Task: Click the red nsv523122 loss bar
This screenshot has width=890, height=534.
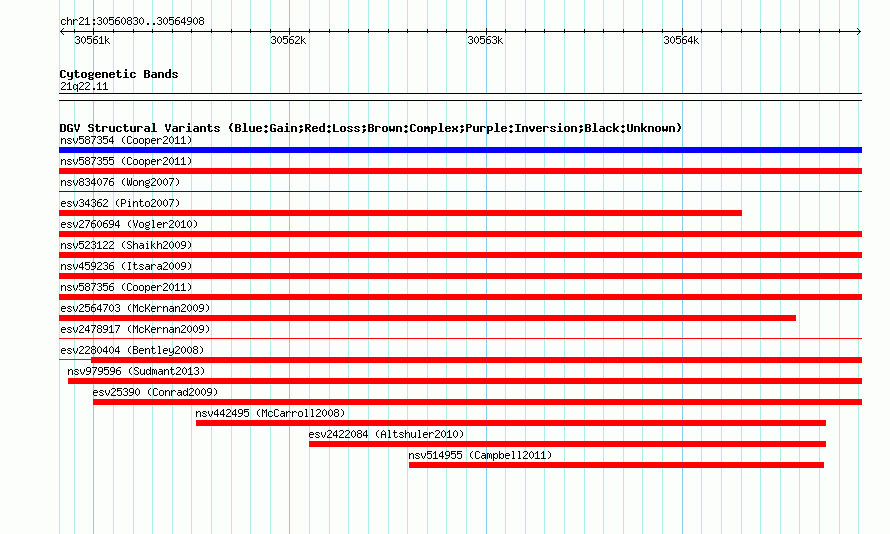Action: [460, 255]
